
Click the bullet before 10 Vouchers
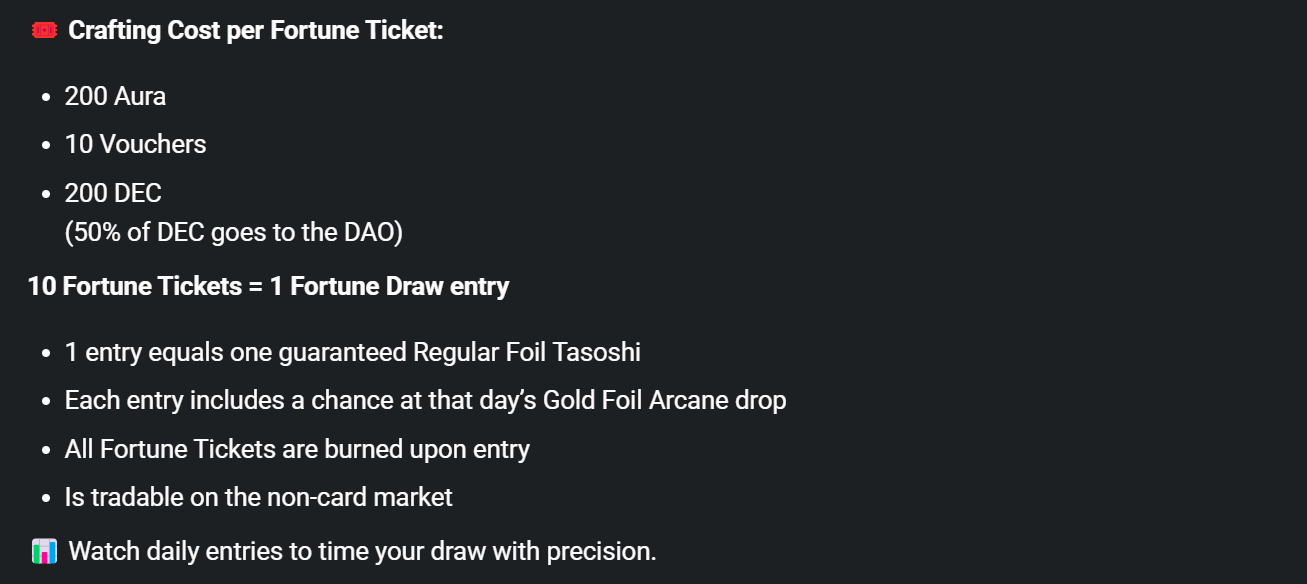point(46,146)
